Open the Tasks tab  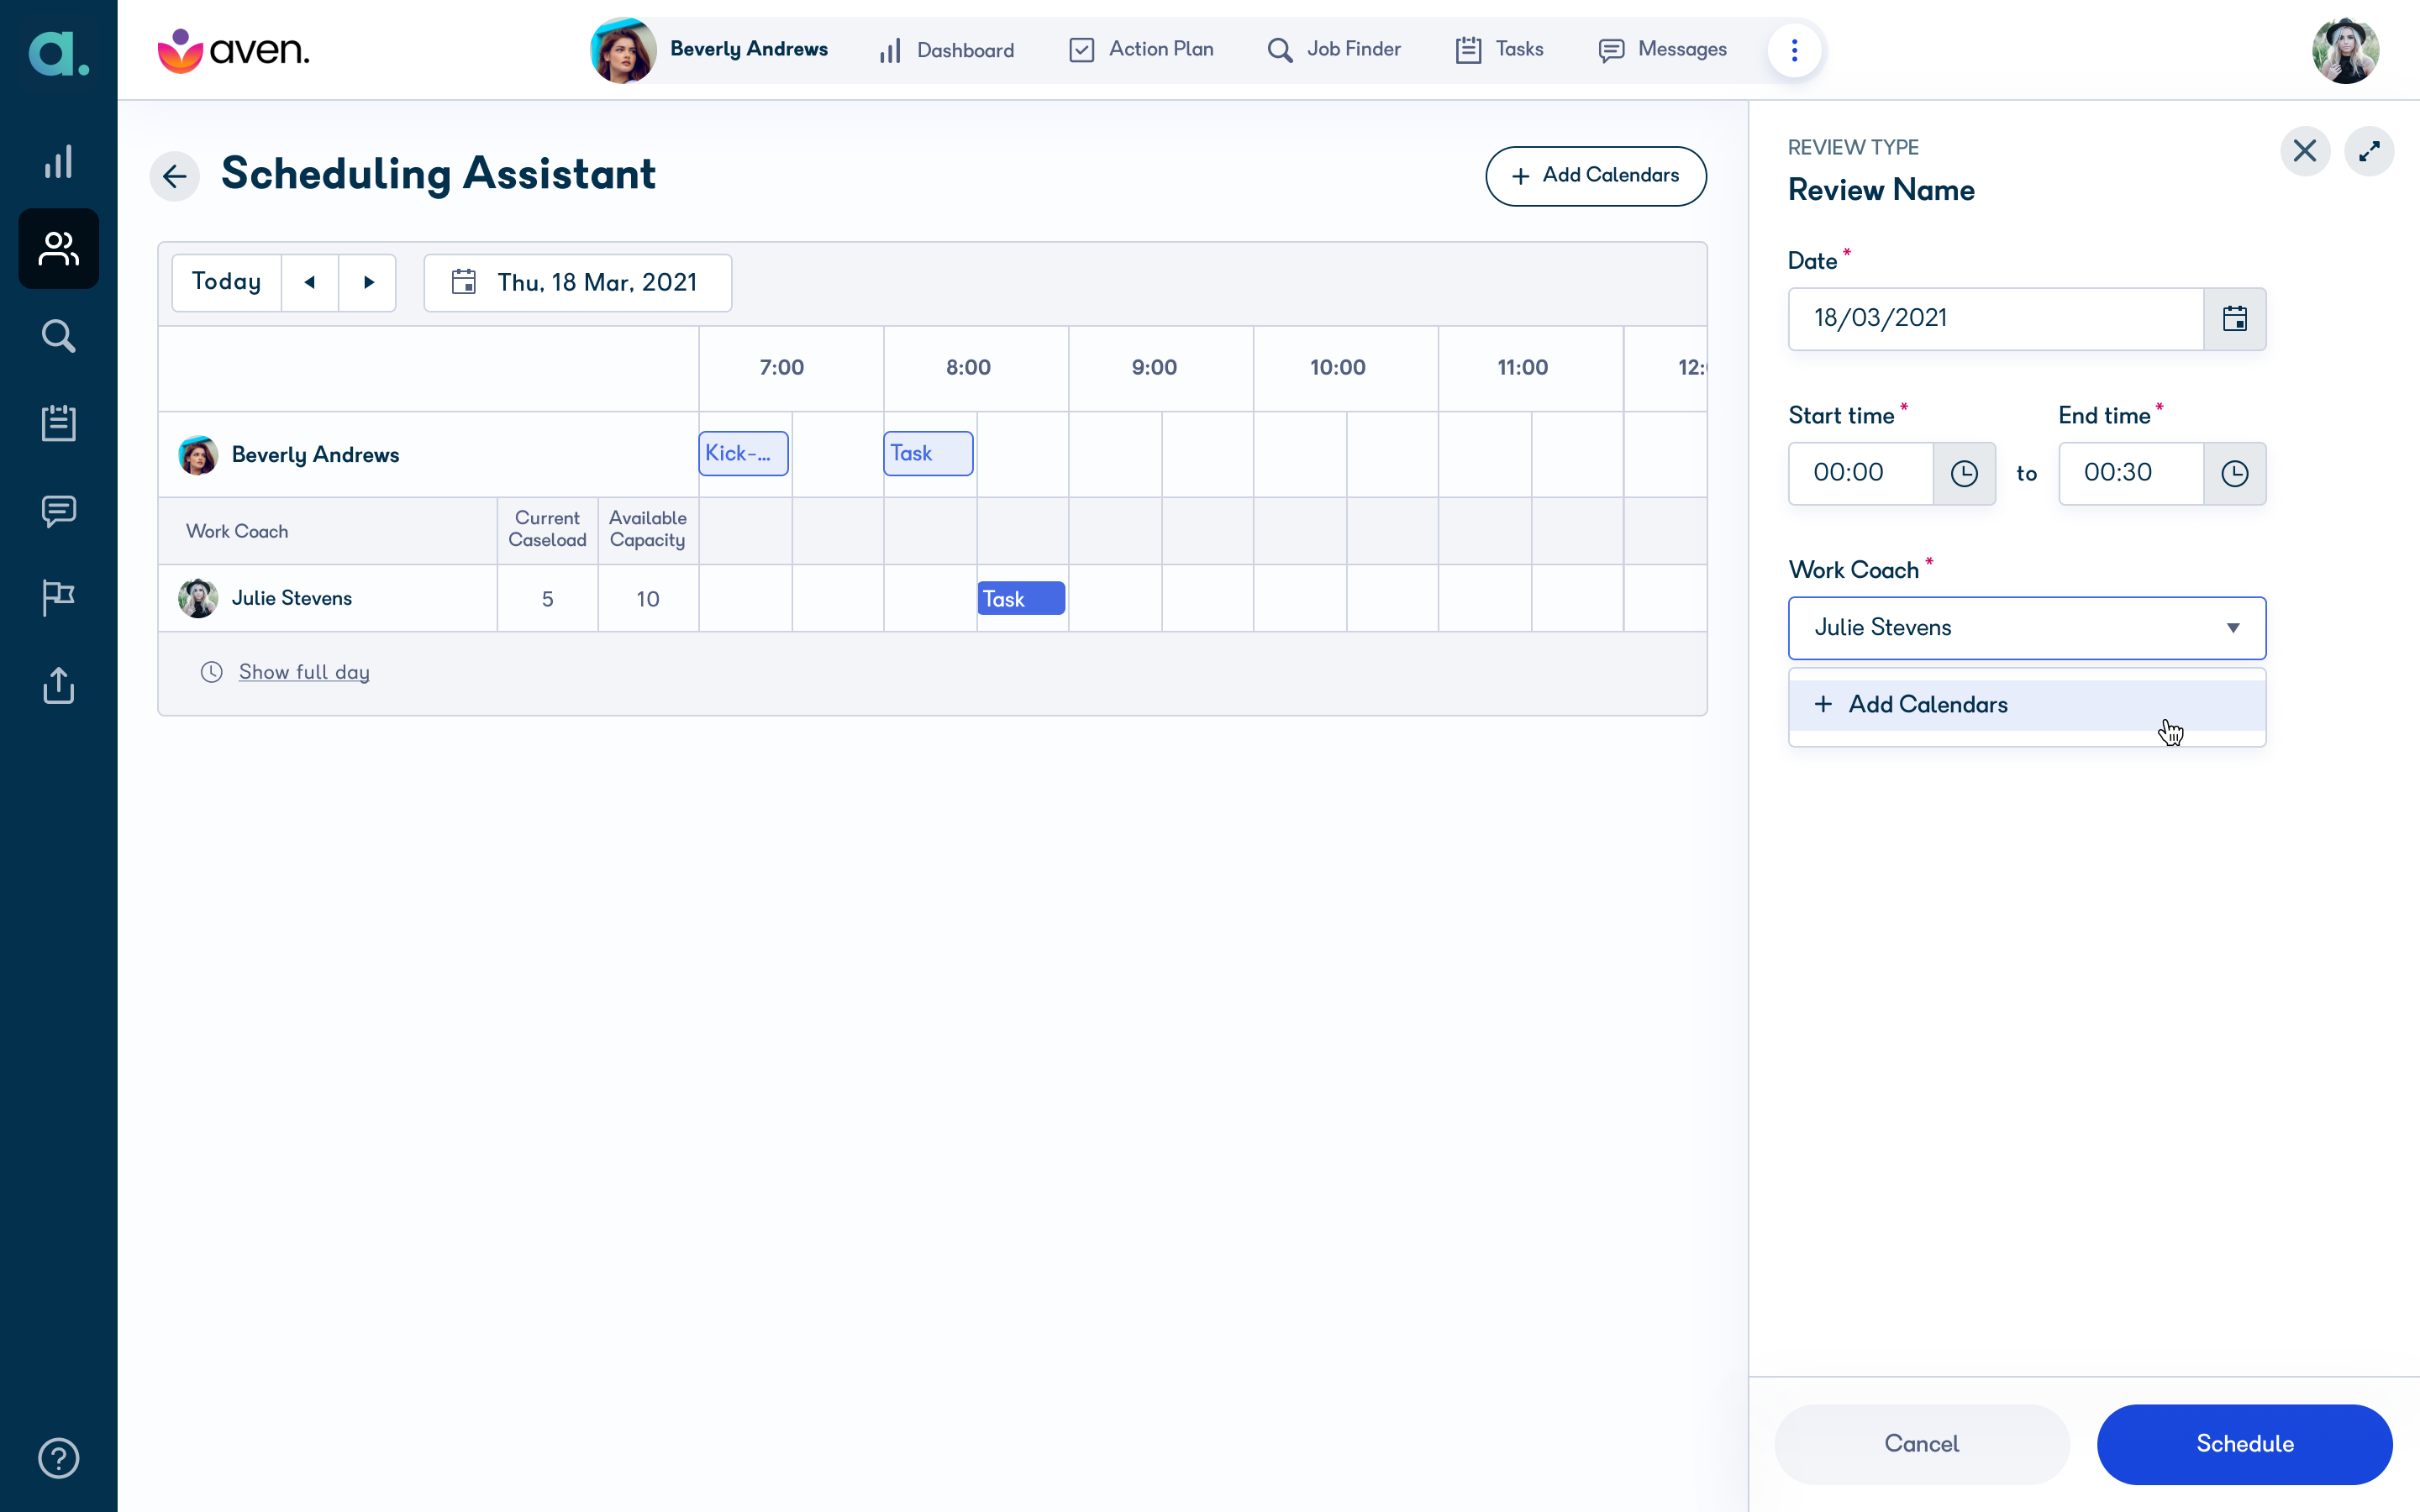coord(1499,50)
